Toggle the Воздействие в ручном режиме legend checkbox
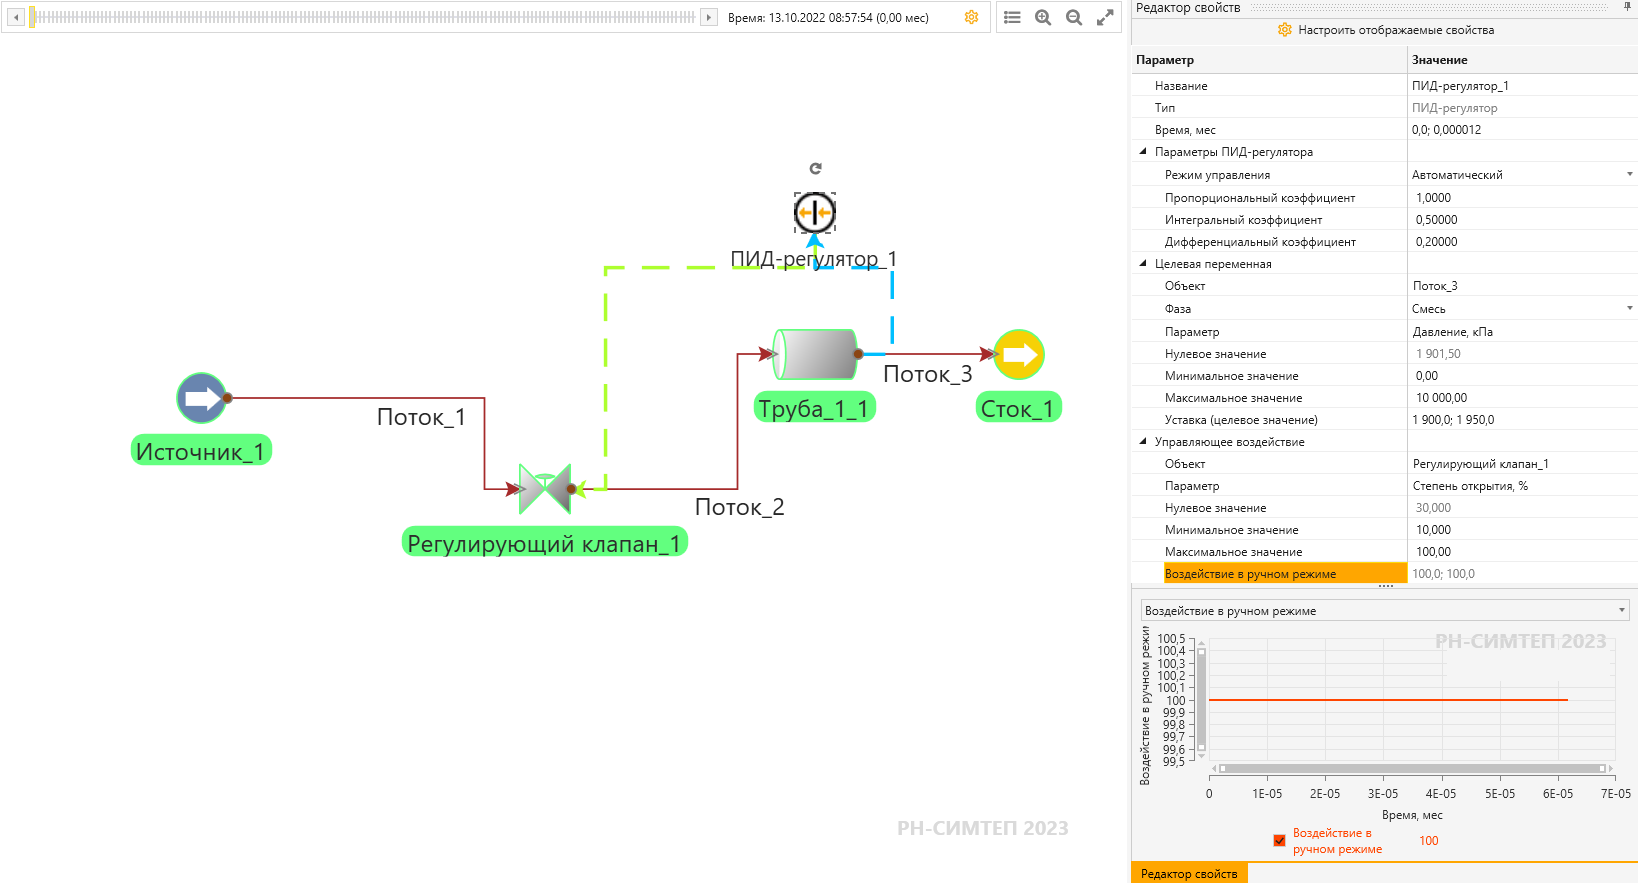This screenshot has width=1638, height=883. tap(1279, 840)
